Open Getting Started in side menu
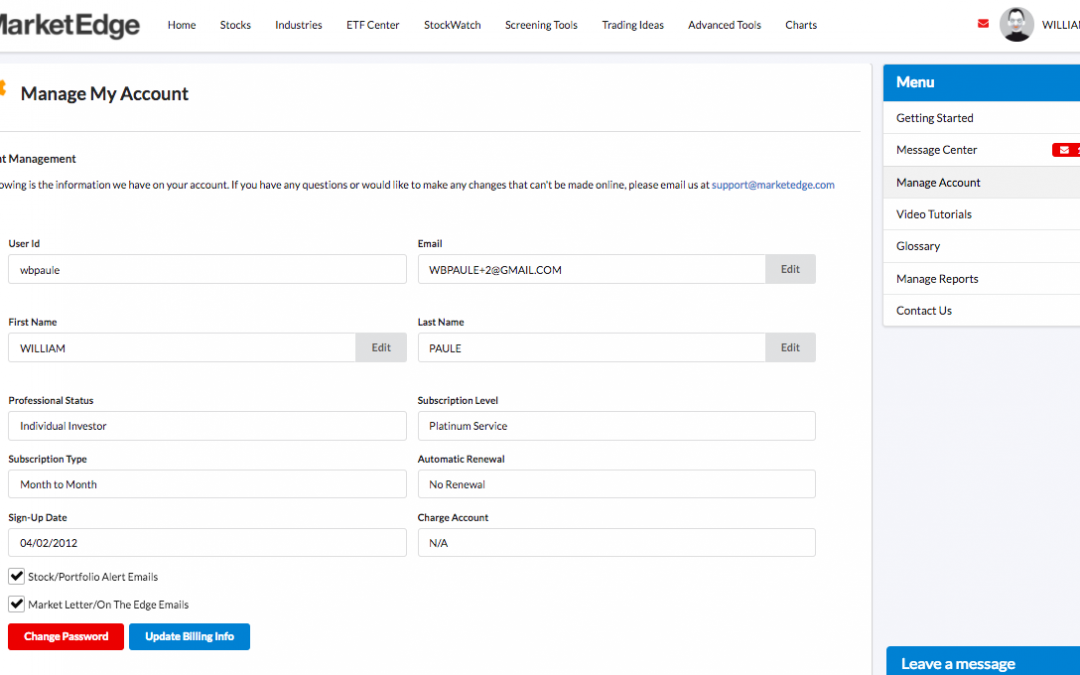This screenshot has height=675, width=1080. pyautogui.click(x=982, y=118)
